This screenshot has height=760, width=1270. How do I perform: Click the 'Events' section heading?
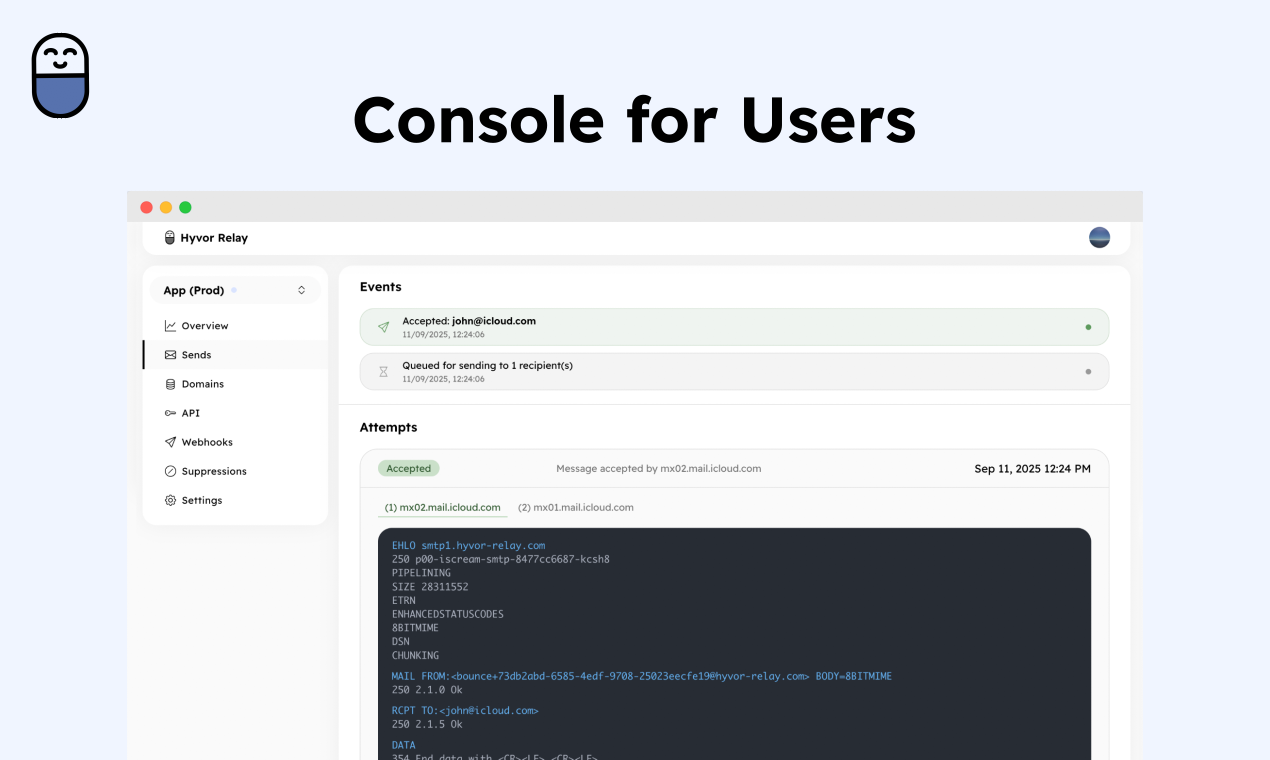tap(381, 287)
